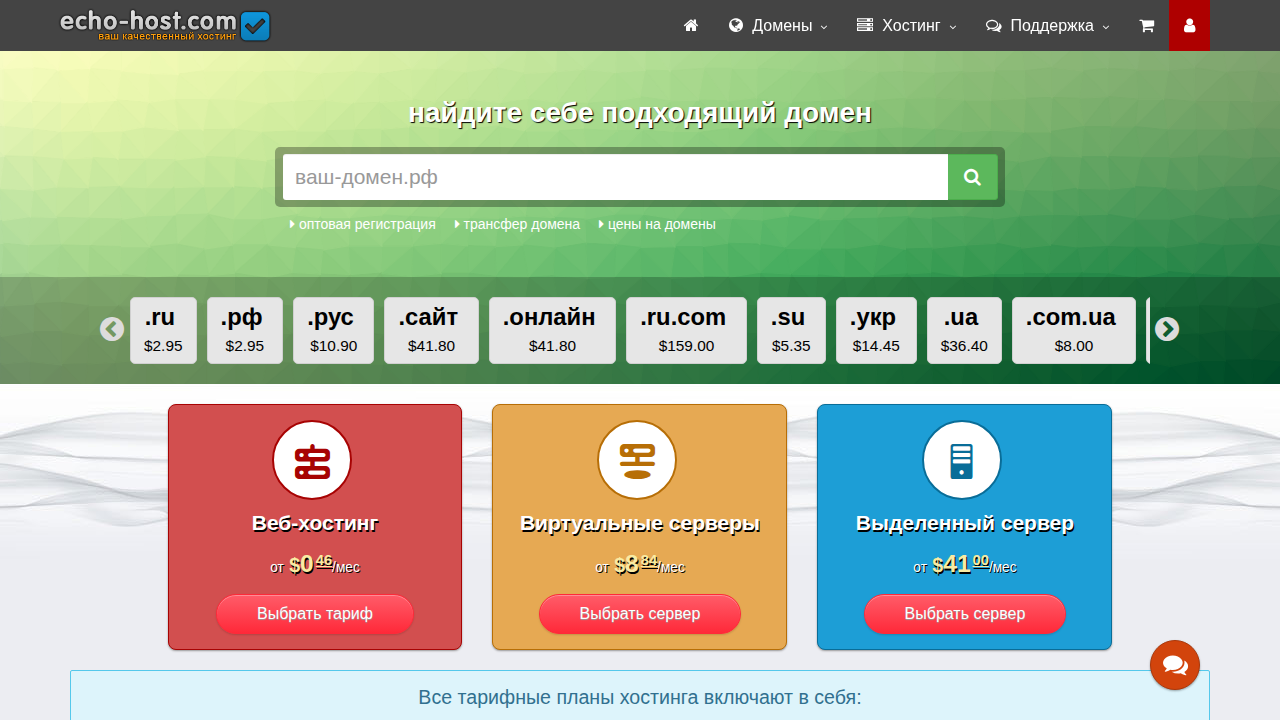Slide domain carousel left with arrow
Viewport: 1280px width, 720px height.
click(x=112, y=329)
